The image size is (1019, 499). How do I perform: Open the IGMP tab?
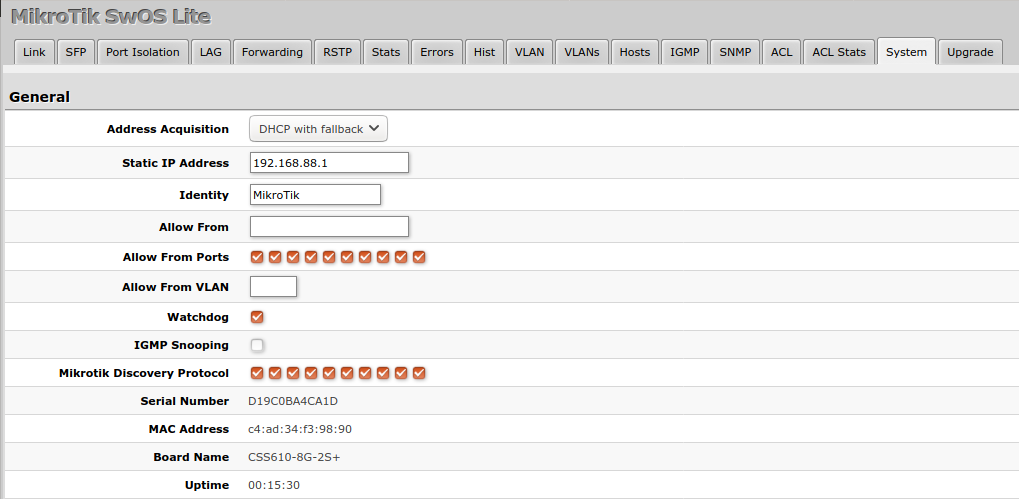pyautogui.click(x=685, y=52)
